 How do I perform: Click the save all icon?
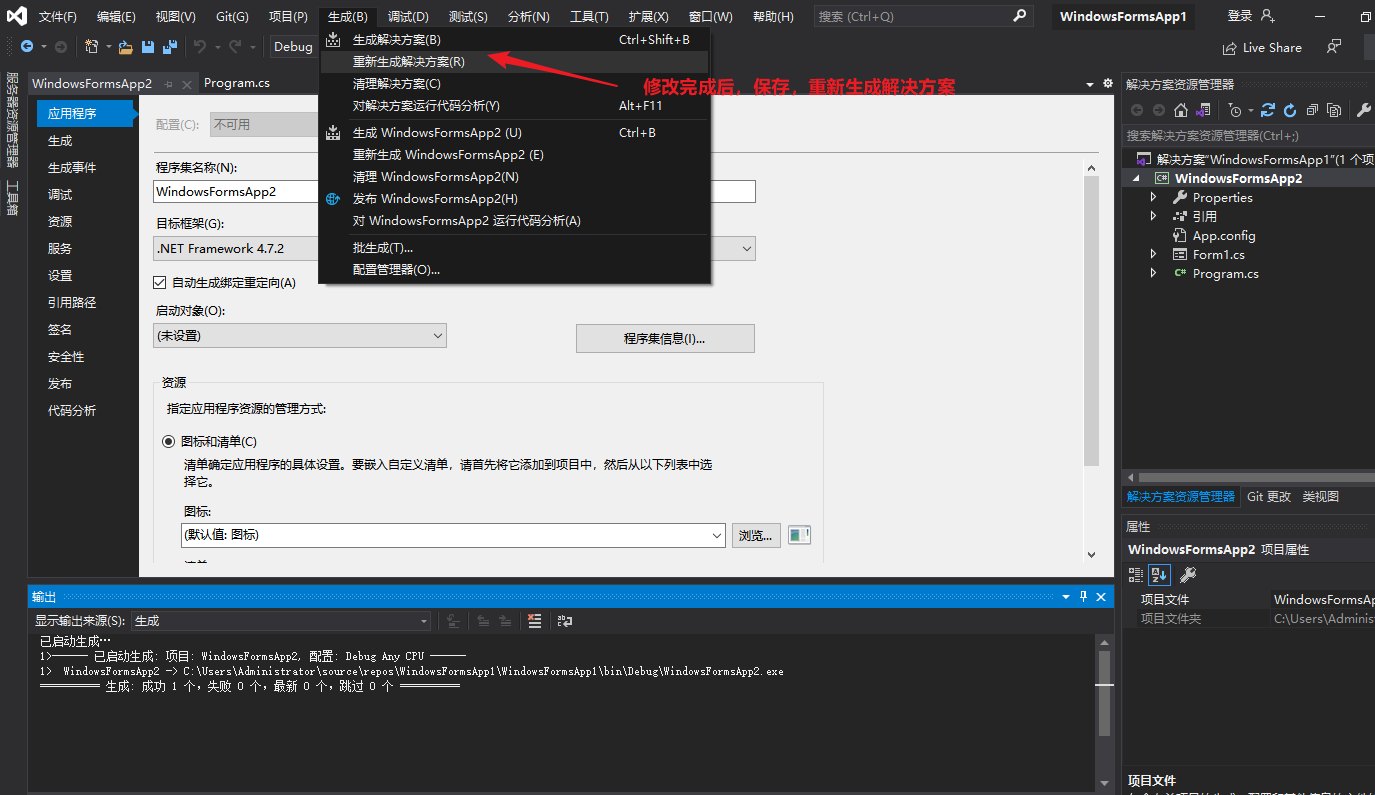(x=169, y=47)
